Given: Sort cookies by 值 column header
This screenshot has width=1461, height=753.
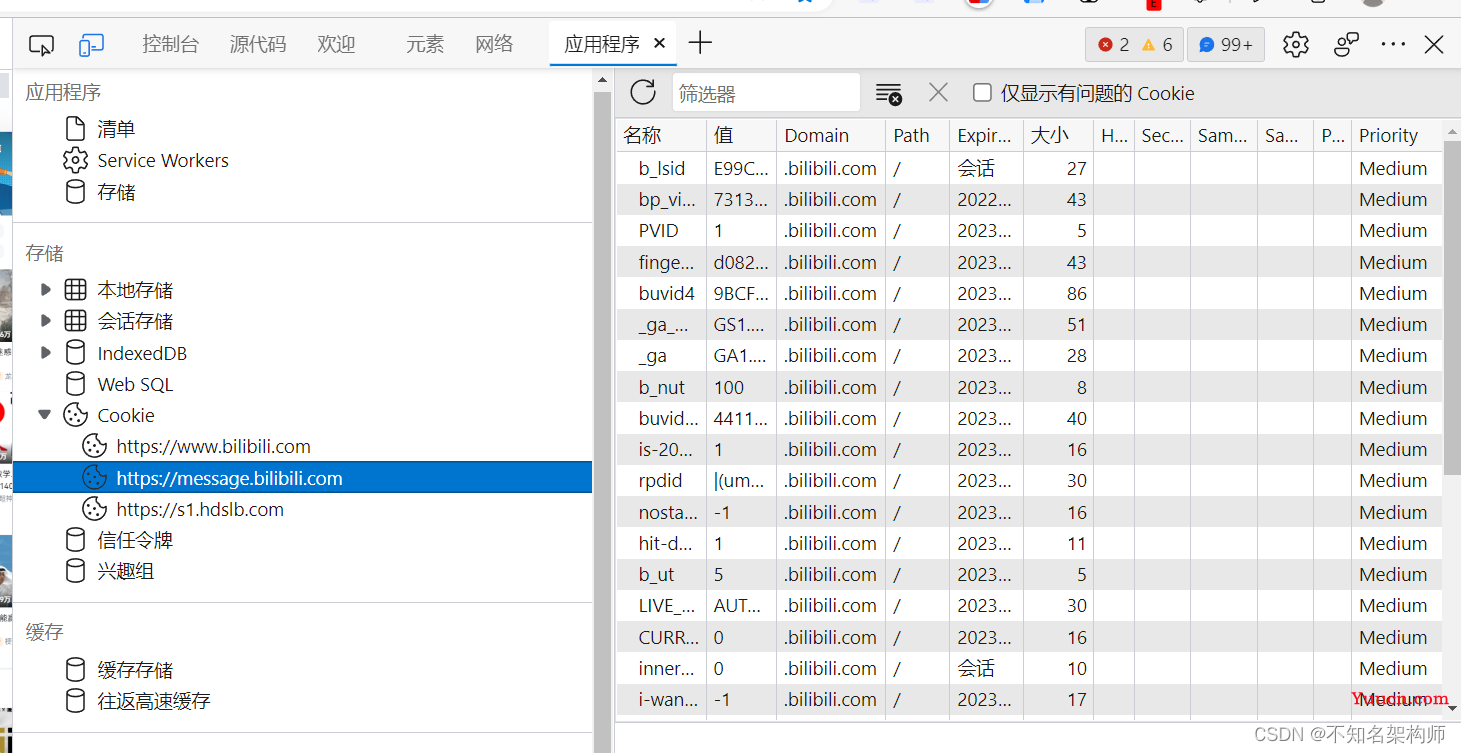Looking at the screenshot, I should [741, 135].
